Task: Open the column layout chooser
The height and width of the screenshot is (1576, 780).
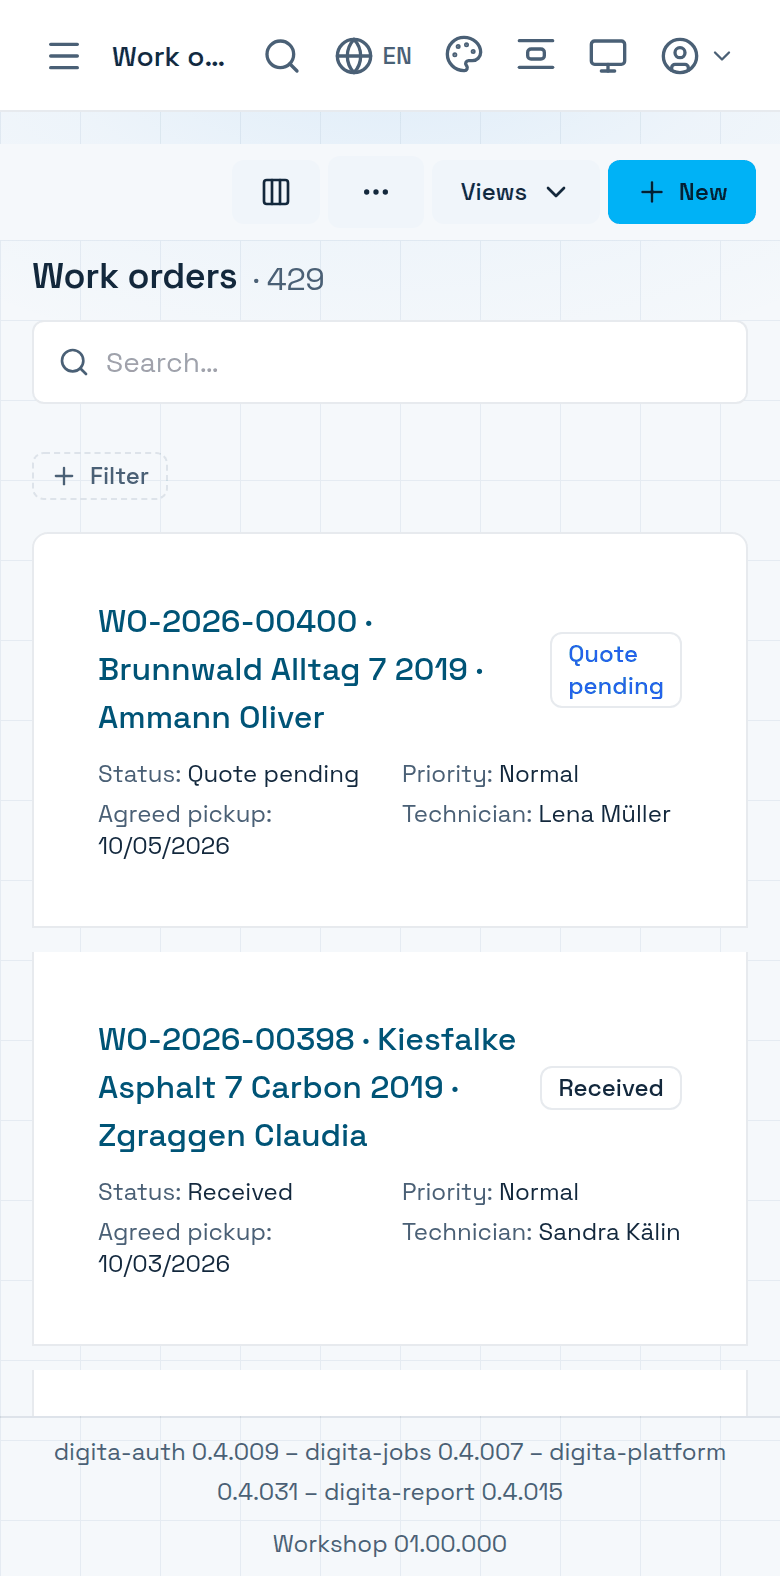Action: point(276,192)
